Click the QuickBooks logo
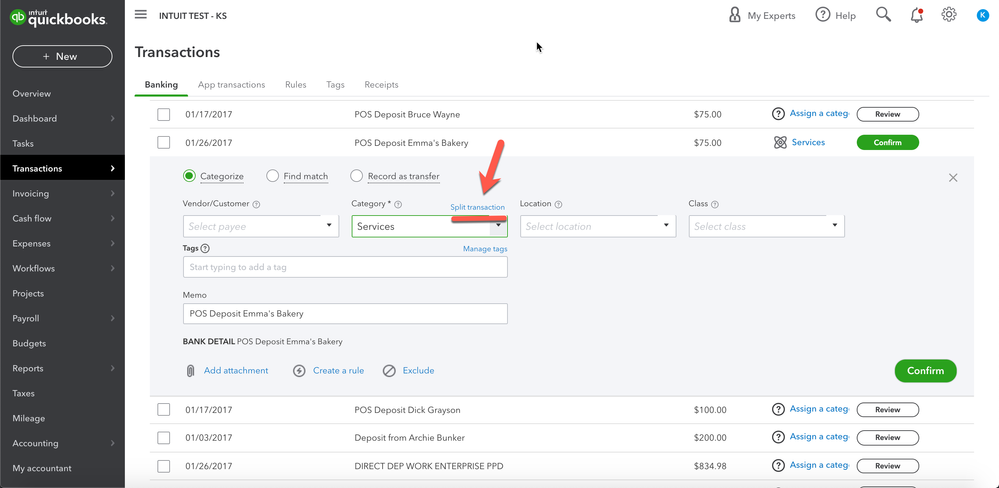This screenshot has width=999, height=488. [57, 18]
